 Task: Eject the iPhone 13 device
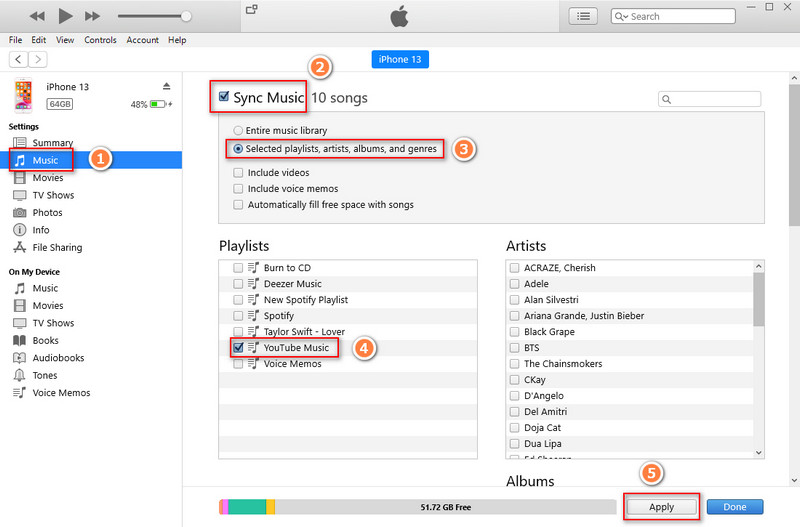coord(166,86)
